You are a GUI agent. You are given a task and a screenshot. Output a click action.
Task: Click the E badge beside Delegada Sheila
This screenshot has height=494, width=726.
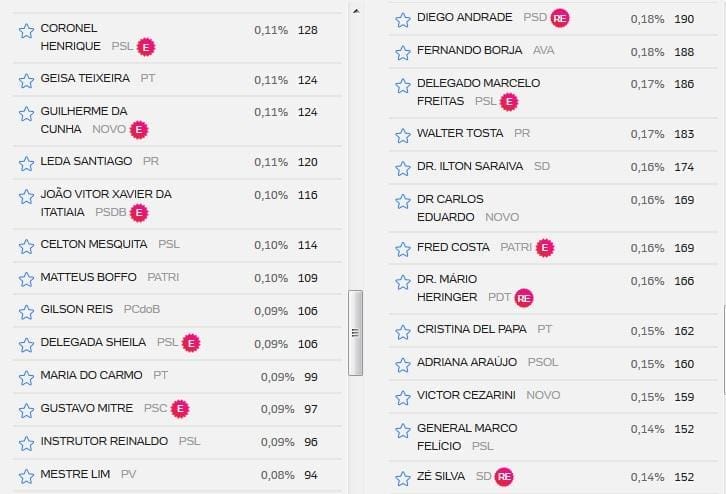pos(191,343)
